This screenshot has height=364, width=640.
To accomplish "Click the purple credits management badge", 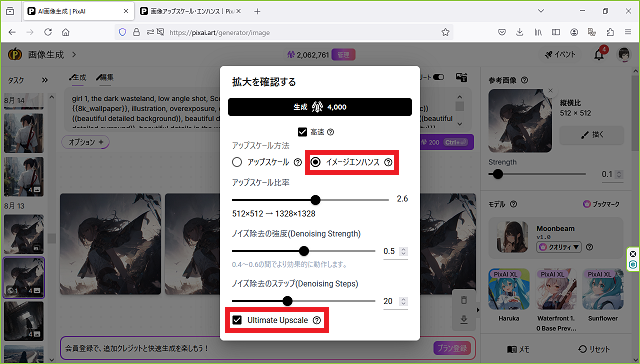I will click(x=343, y=54).
